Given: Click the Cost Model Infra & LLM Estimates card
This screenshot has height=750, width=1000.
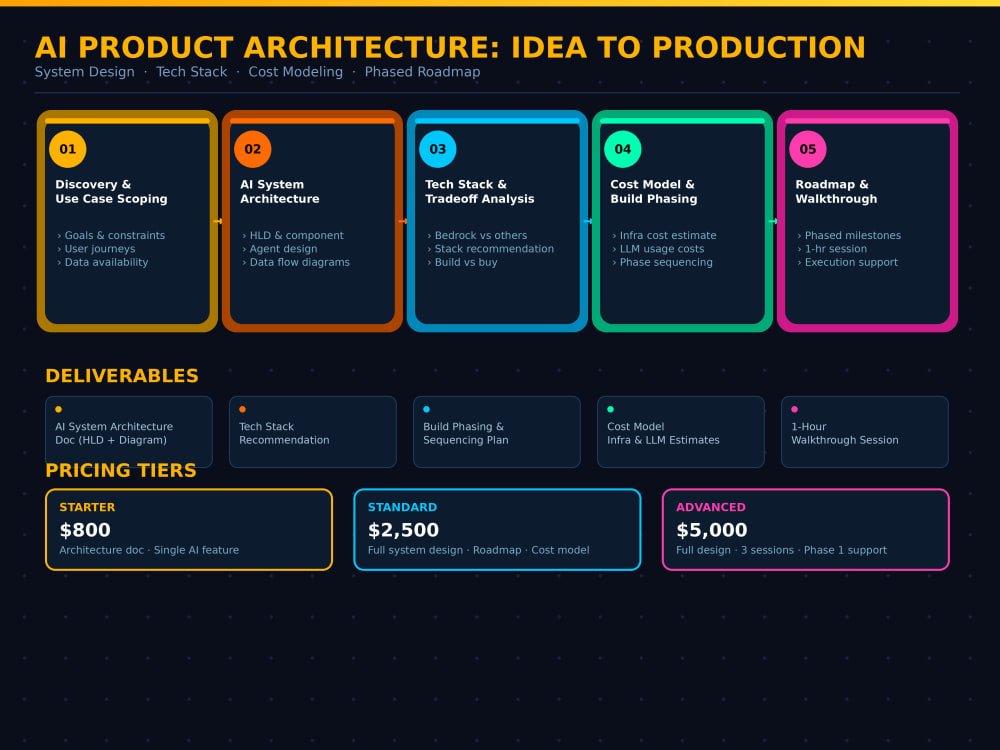Looking at the screenshot, I should 680,432.
